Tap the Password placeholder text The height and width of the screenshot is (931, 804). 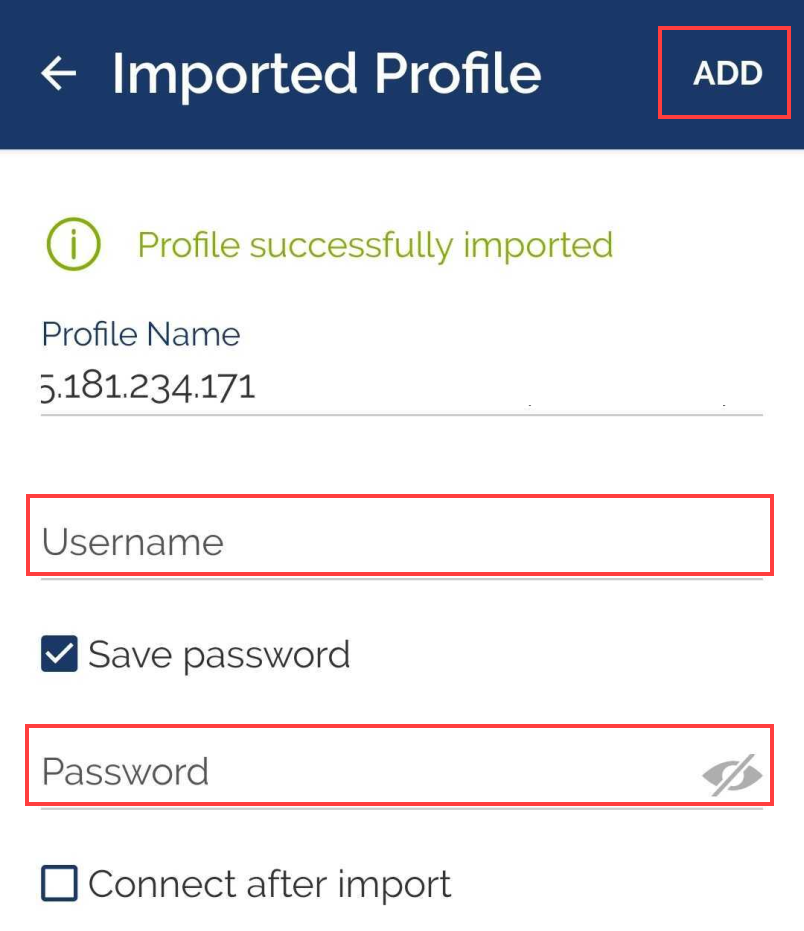(126, 771)
